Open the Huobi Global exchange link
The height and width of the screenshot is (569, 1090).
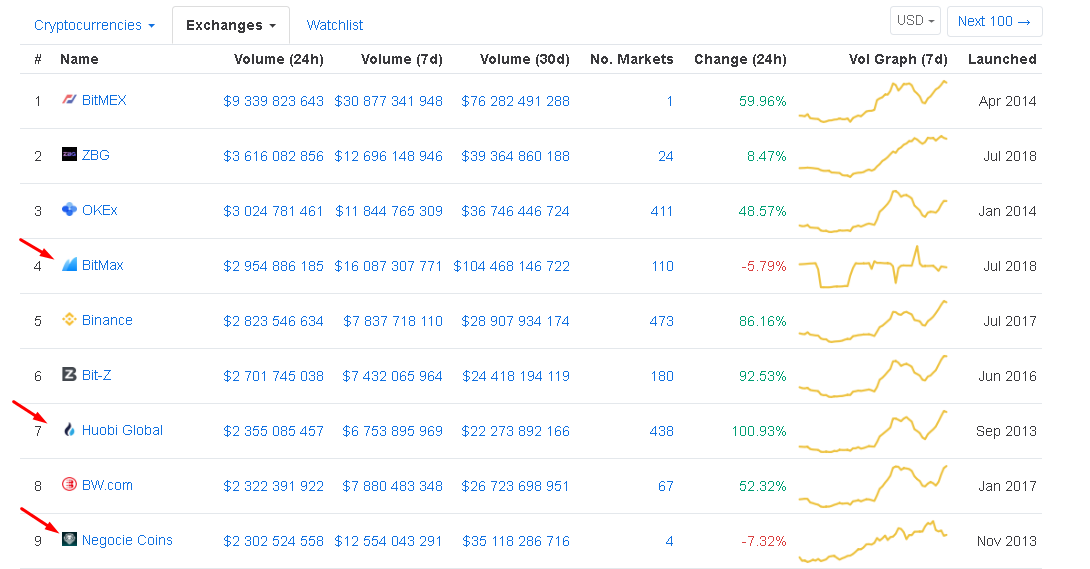[x=122, y=430]
